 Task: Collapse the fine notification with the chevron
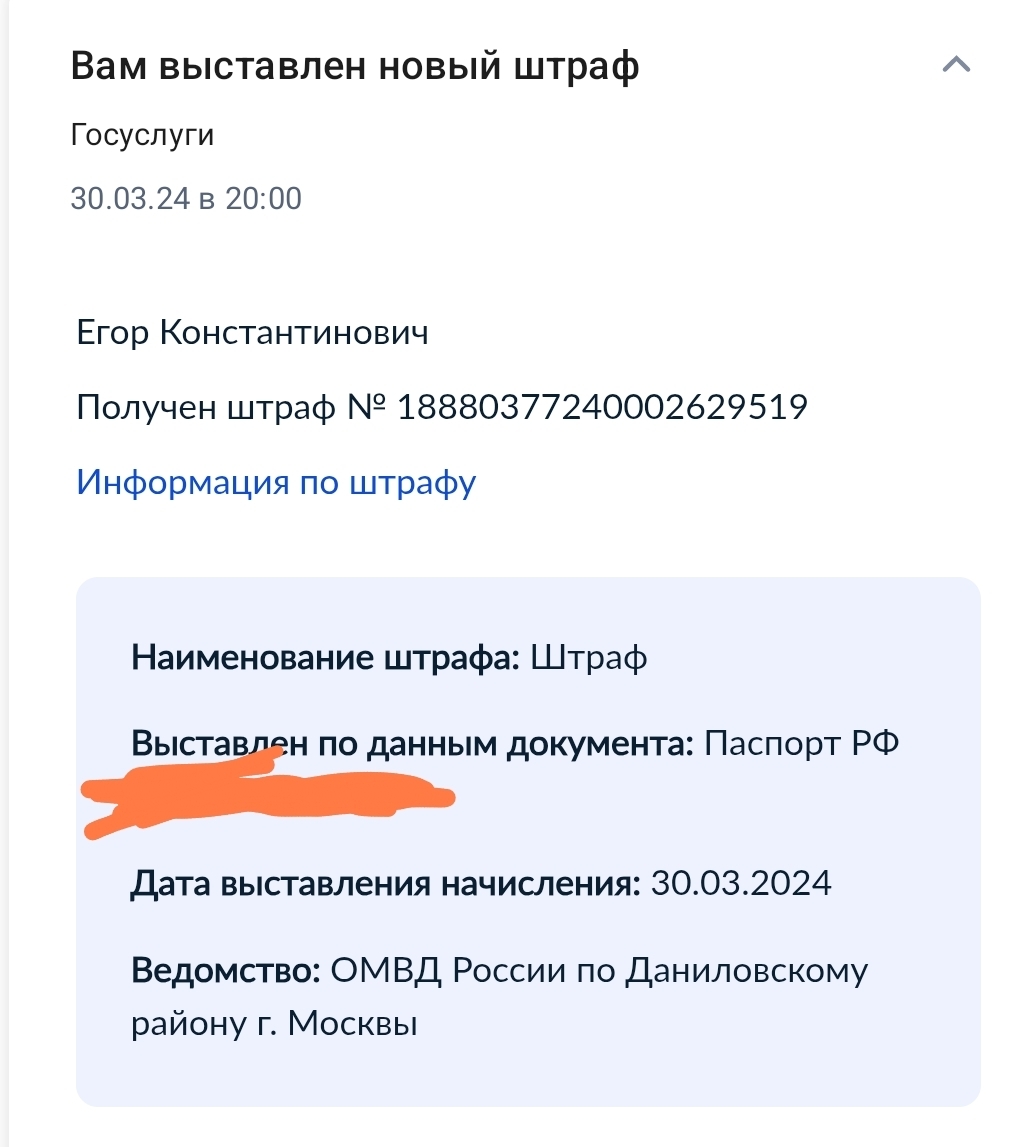pyautogui.click(x=956, y=67)
